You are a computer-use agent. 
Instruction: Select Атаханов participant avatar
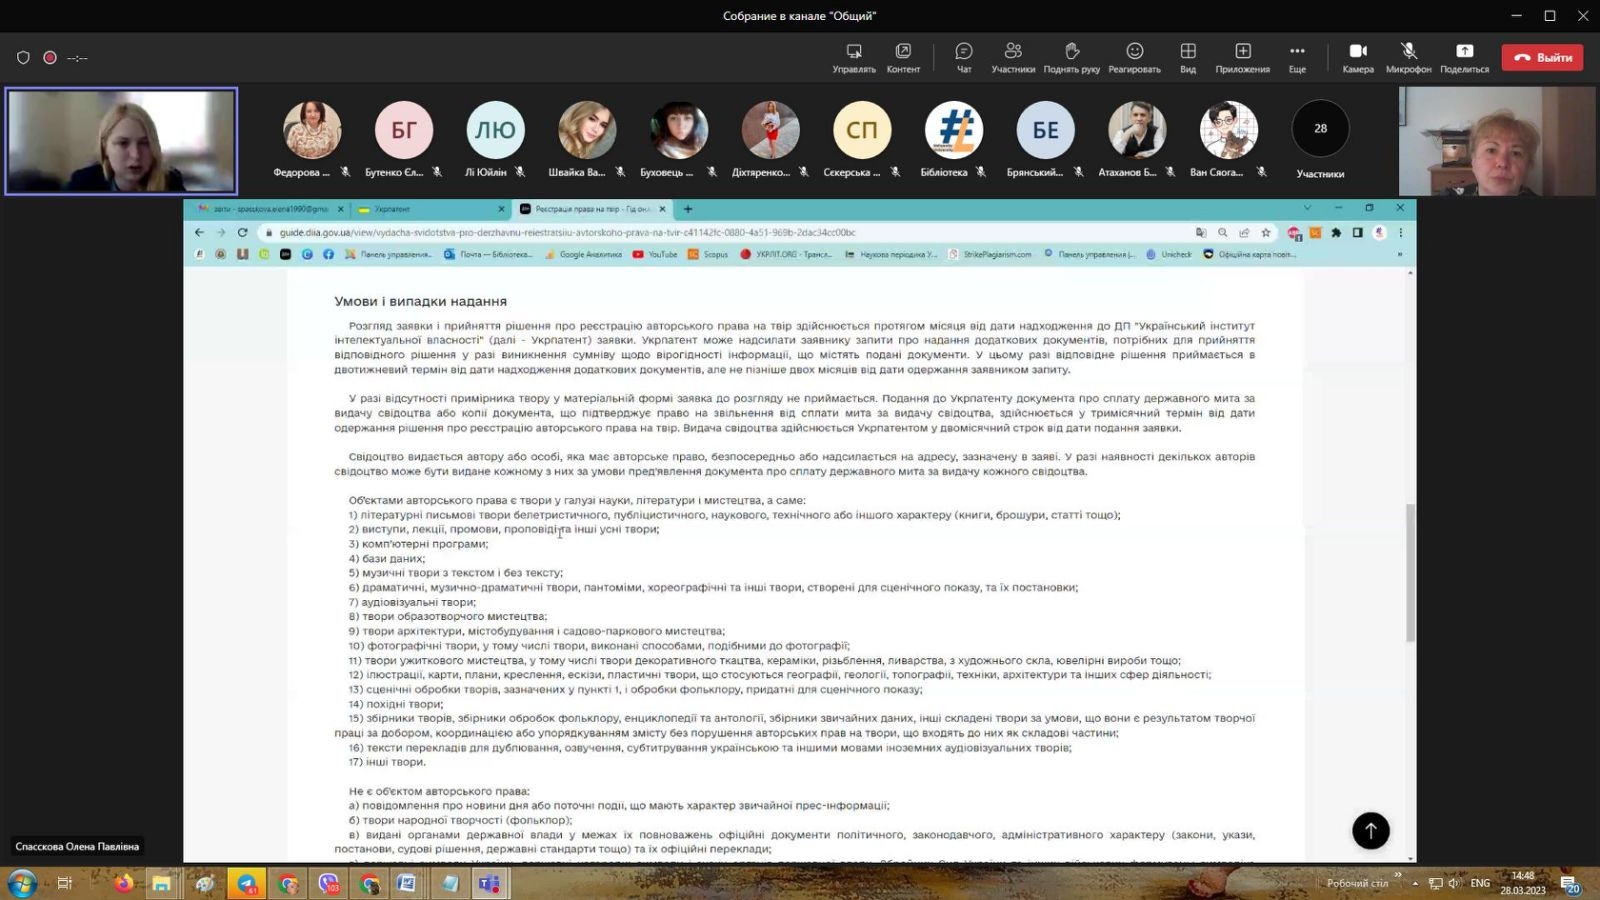click(1137, 129)
